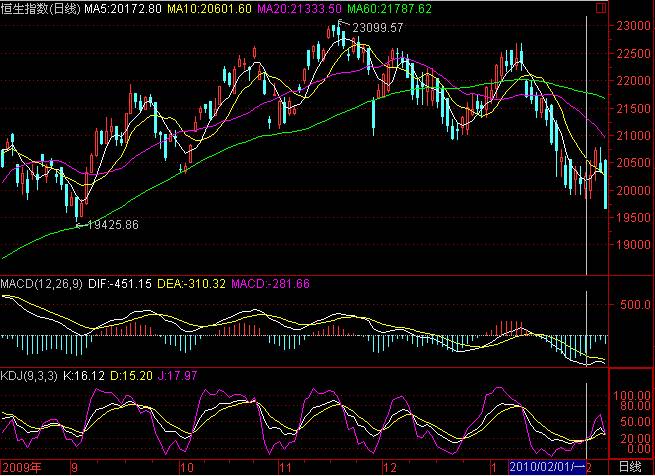Click the month 12 marker on time axis
Screen dimensions: 655x476
(391, 467)
